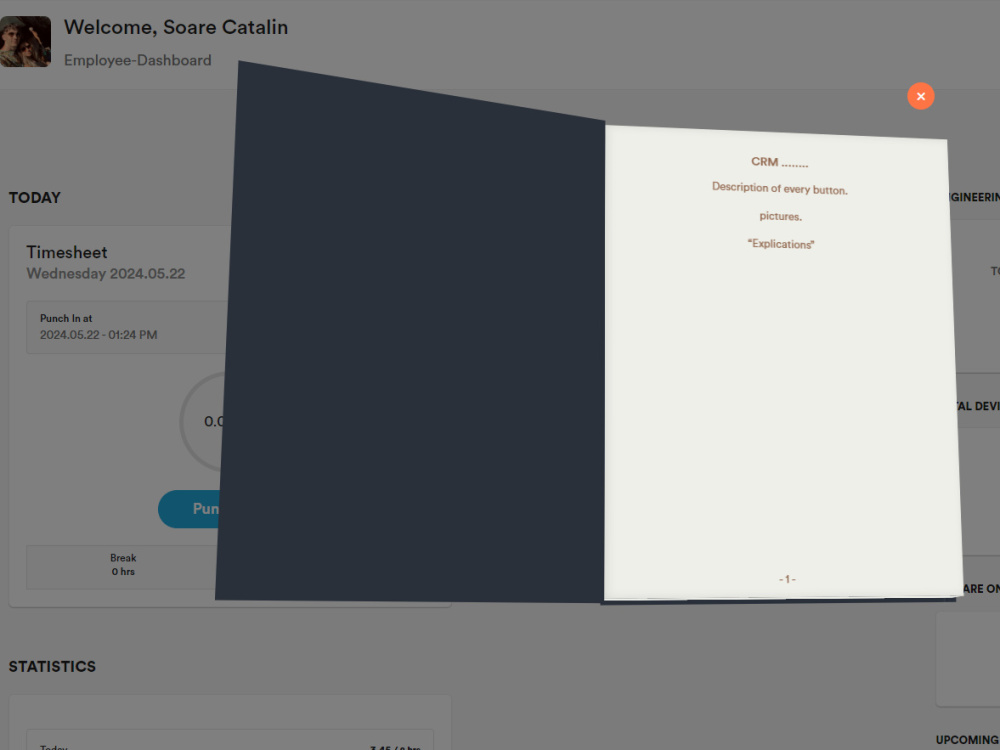Click the 'Welcome, Soare Catalin' heading
Screen dimensions: 1000x750
click(175, 27)
